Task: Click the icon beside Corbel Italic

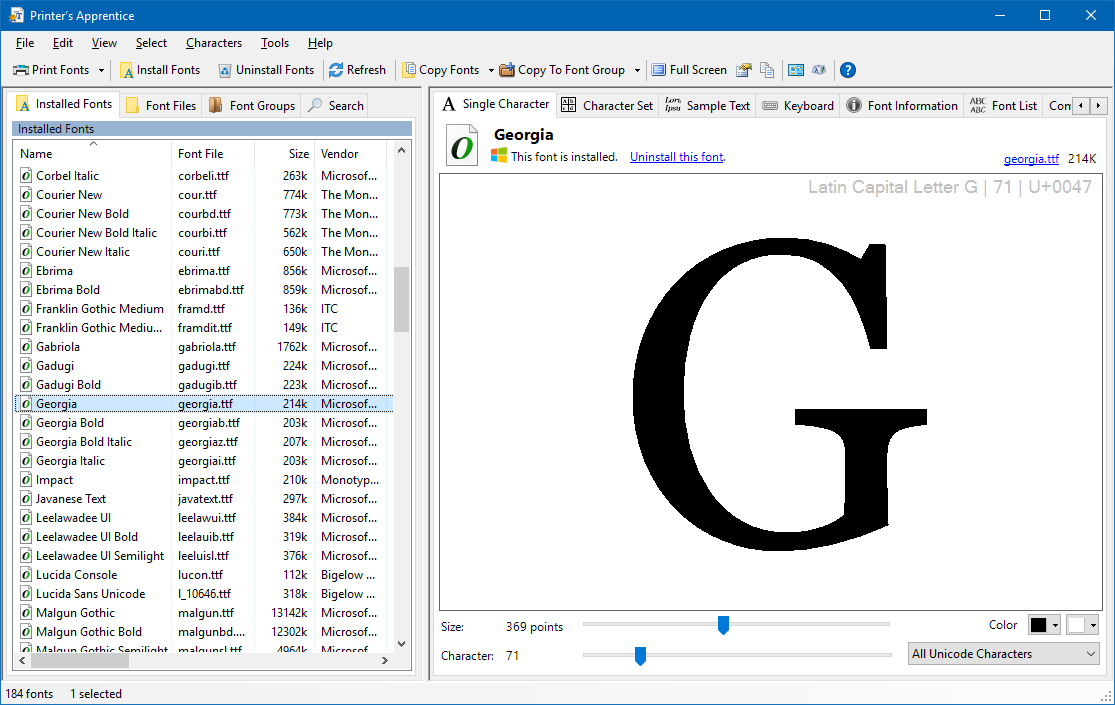Action: tap(26, 176)
